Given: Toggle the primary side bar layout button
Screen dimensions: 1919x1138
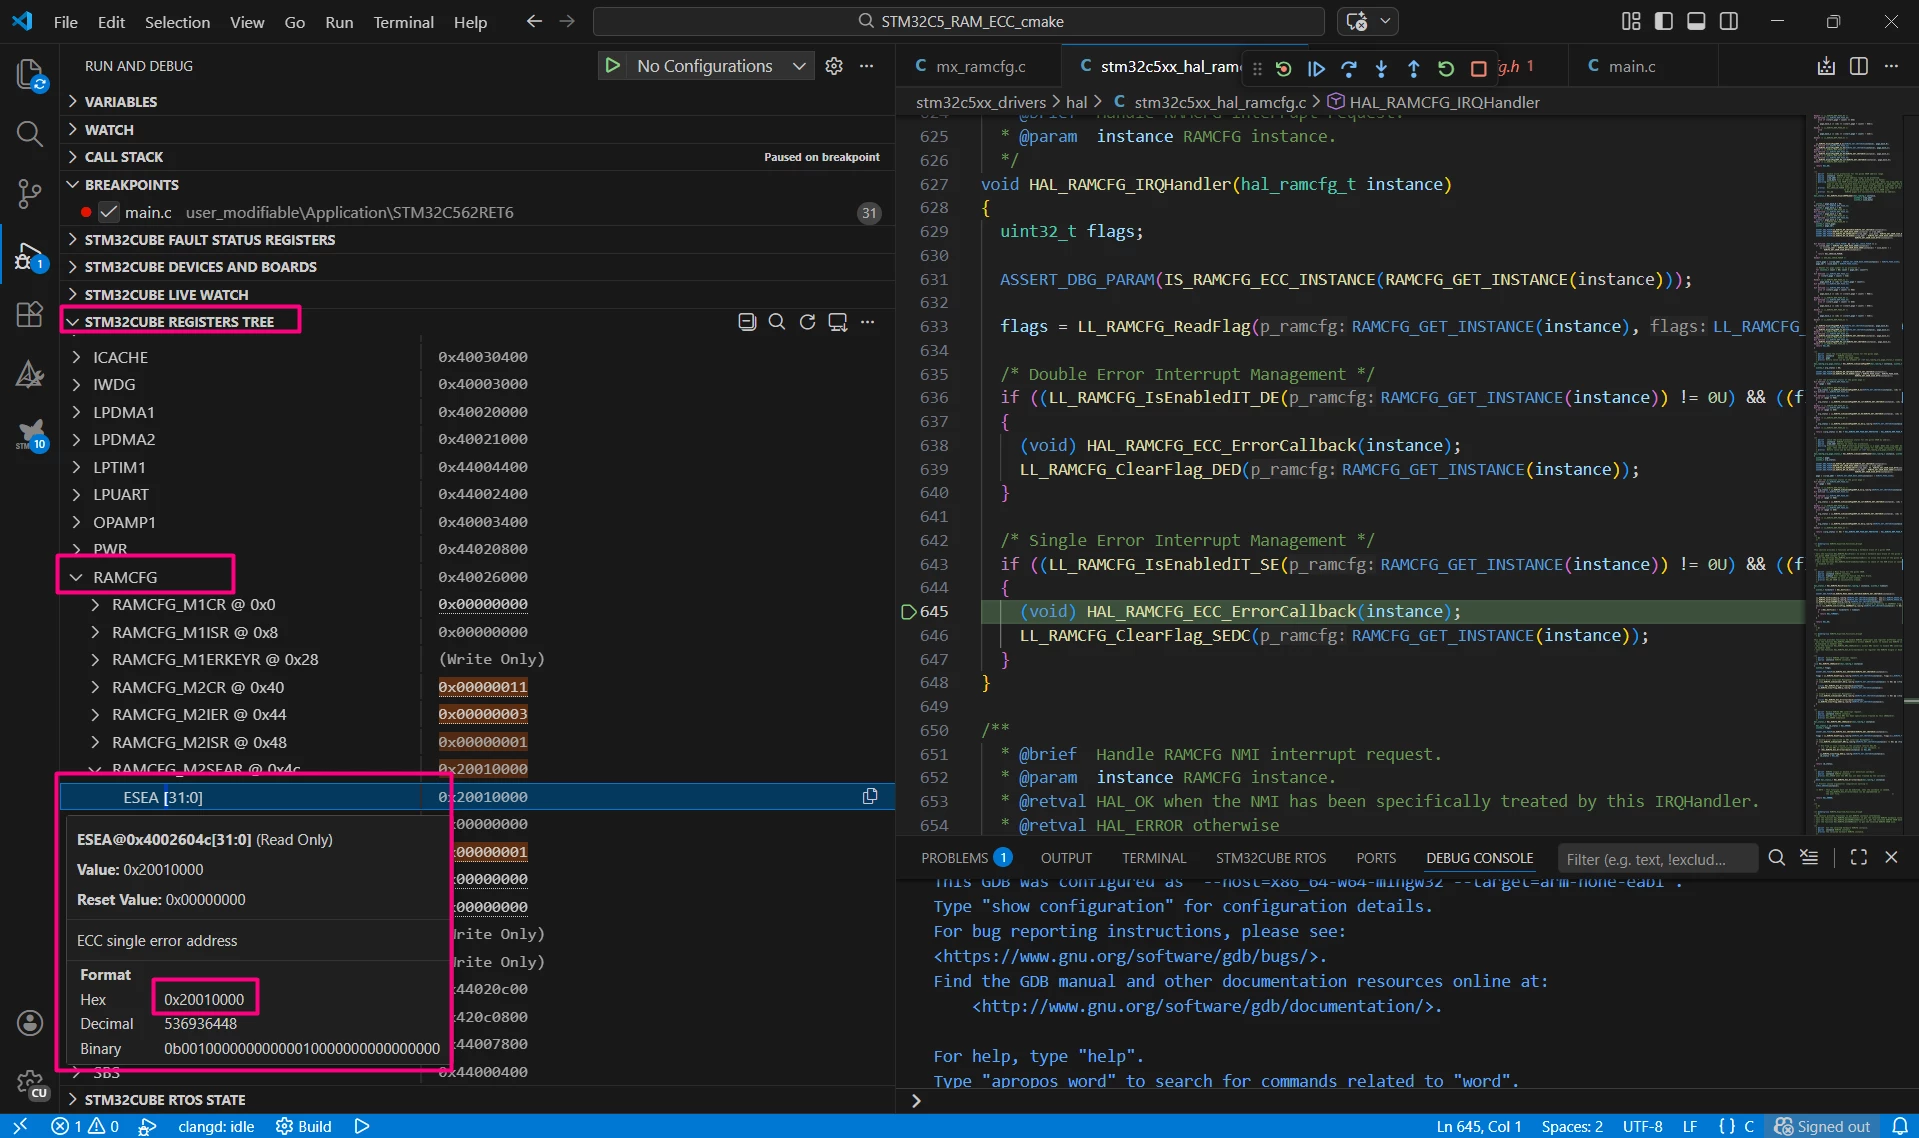Looking at the screenshot, I should point(1664,21).
